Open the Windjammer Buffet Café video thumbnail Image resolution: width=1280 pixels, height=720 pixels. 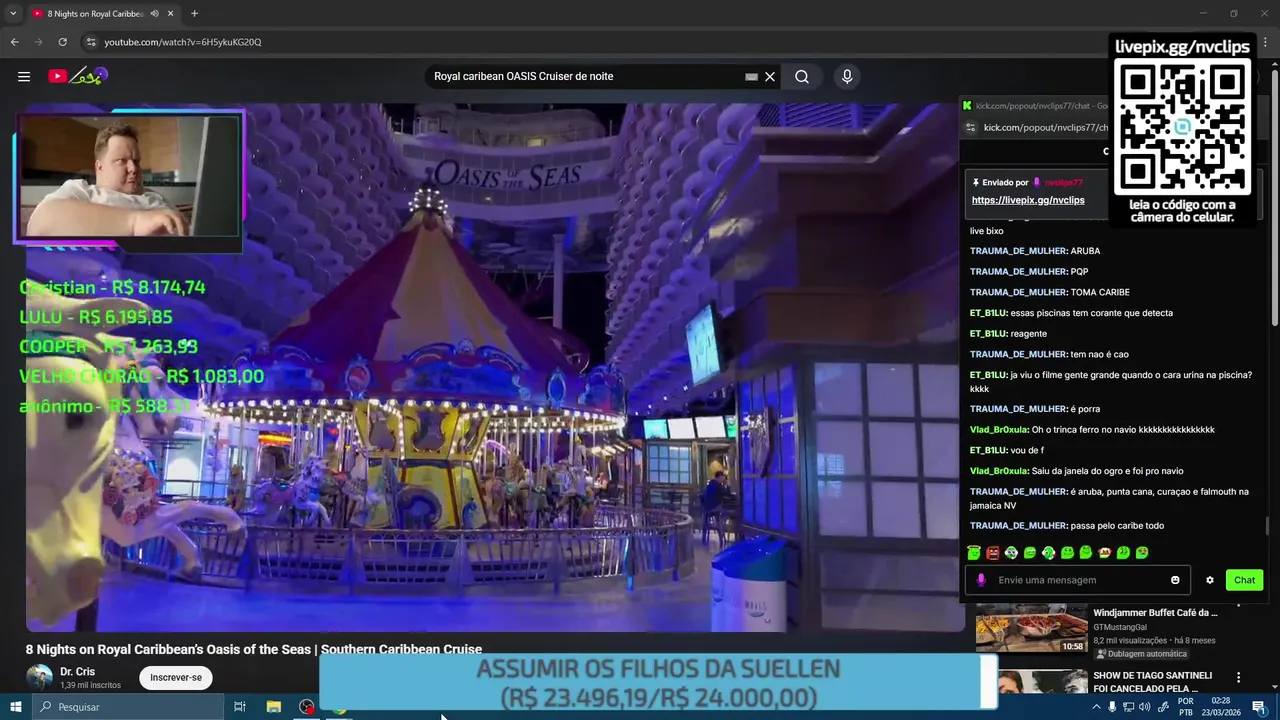pos(1031,629)
